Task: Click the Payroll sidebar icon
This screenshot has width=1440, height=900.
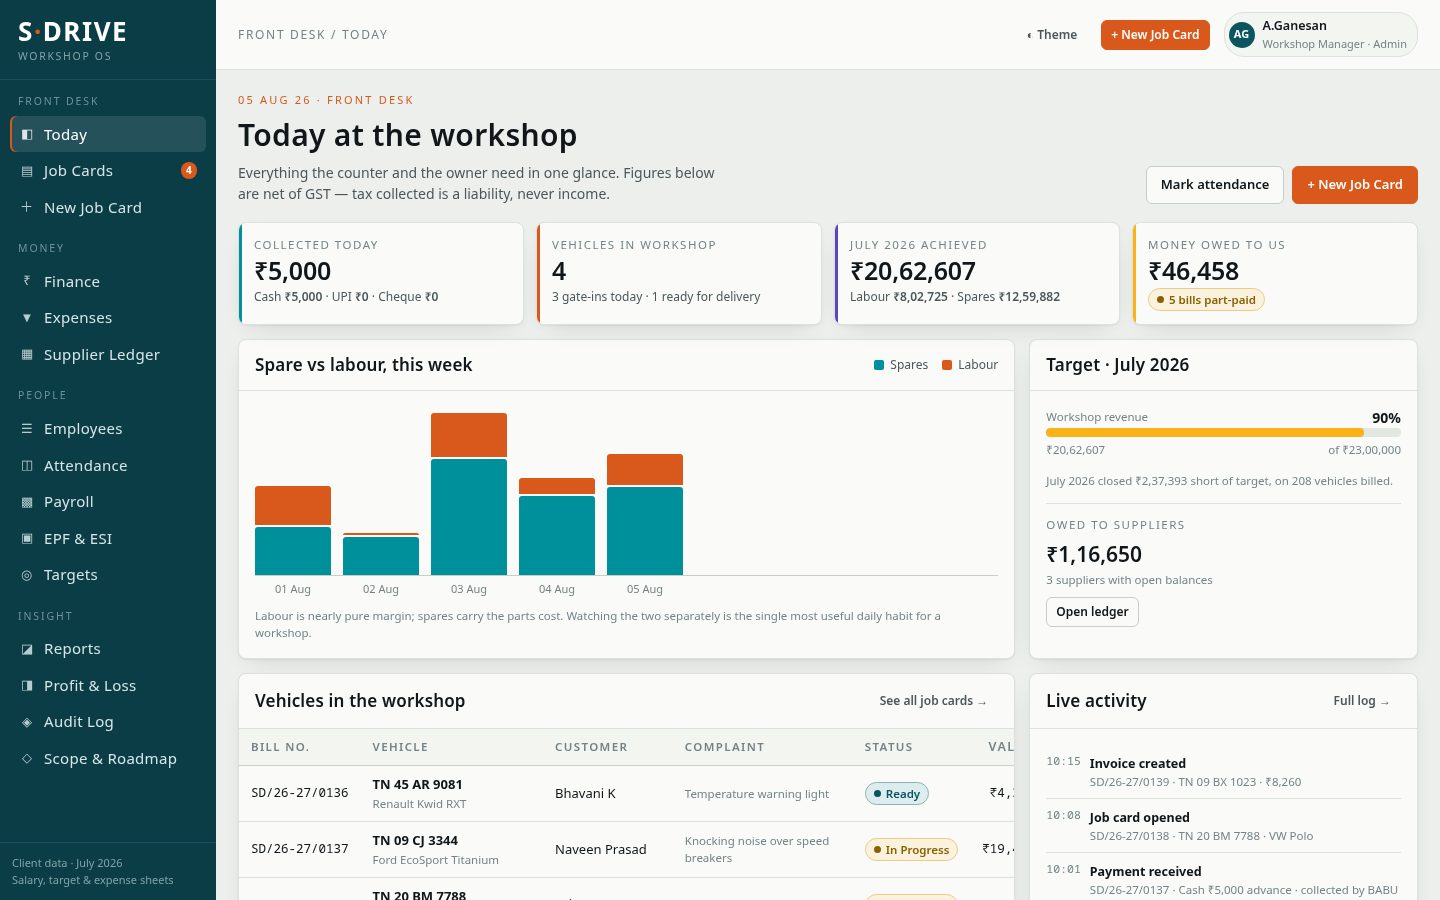Action: pyautogui.click(x=27, y=502)
